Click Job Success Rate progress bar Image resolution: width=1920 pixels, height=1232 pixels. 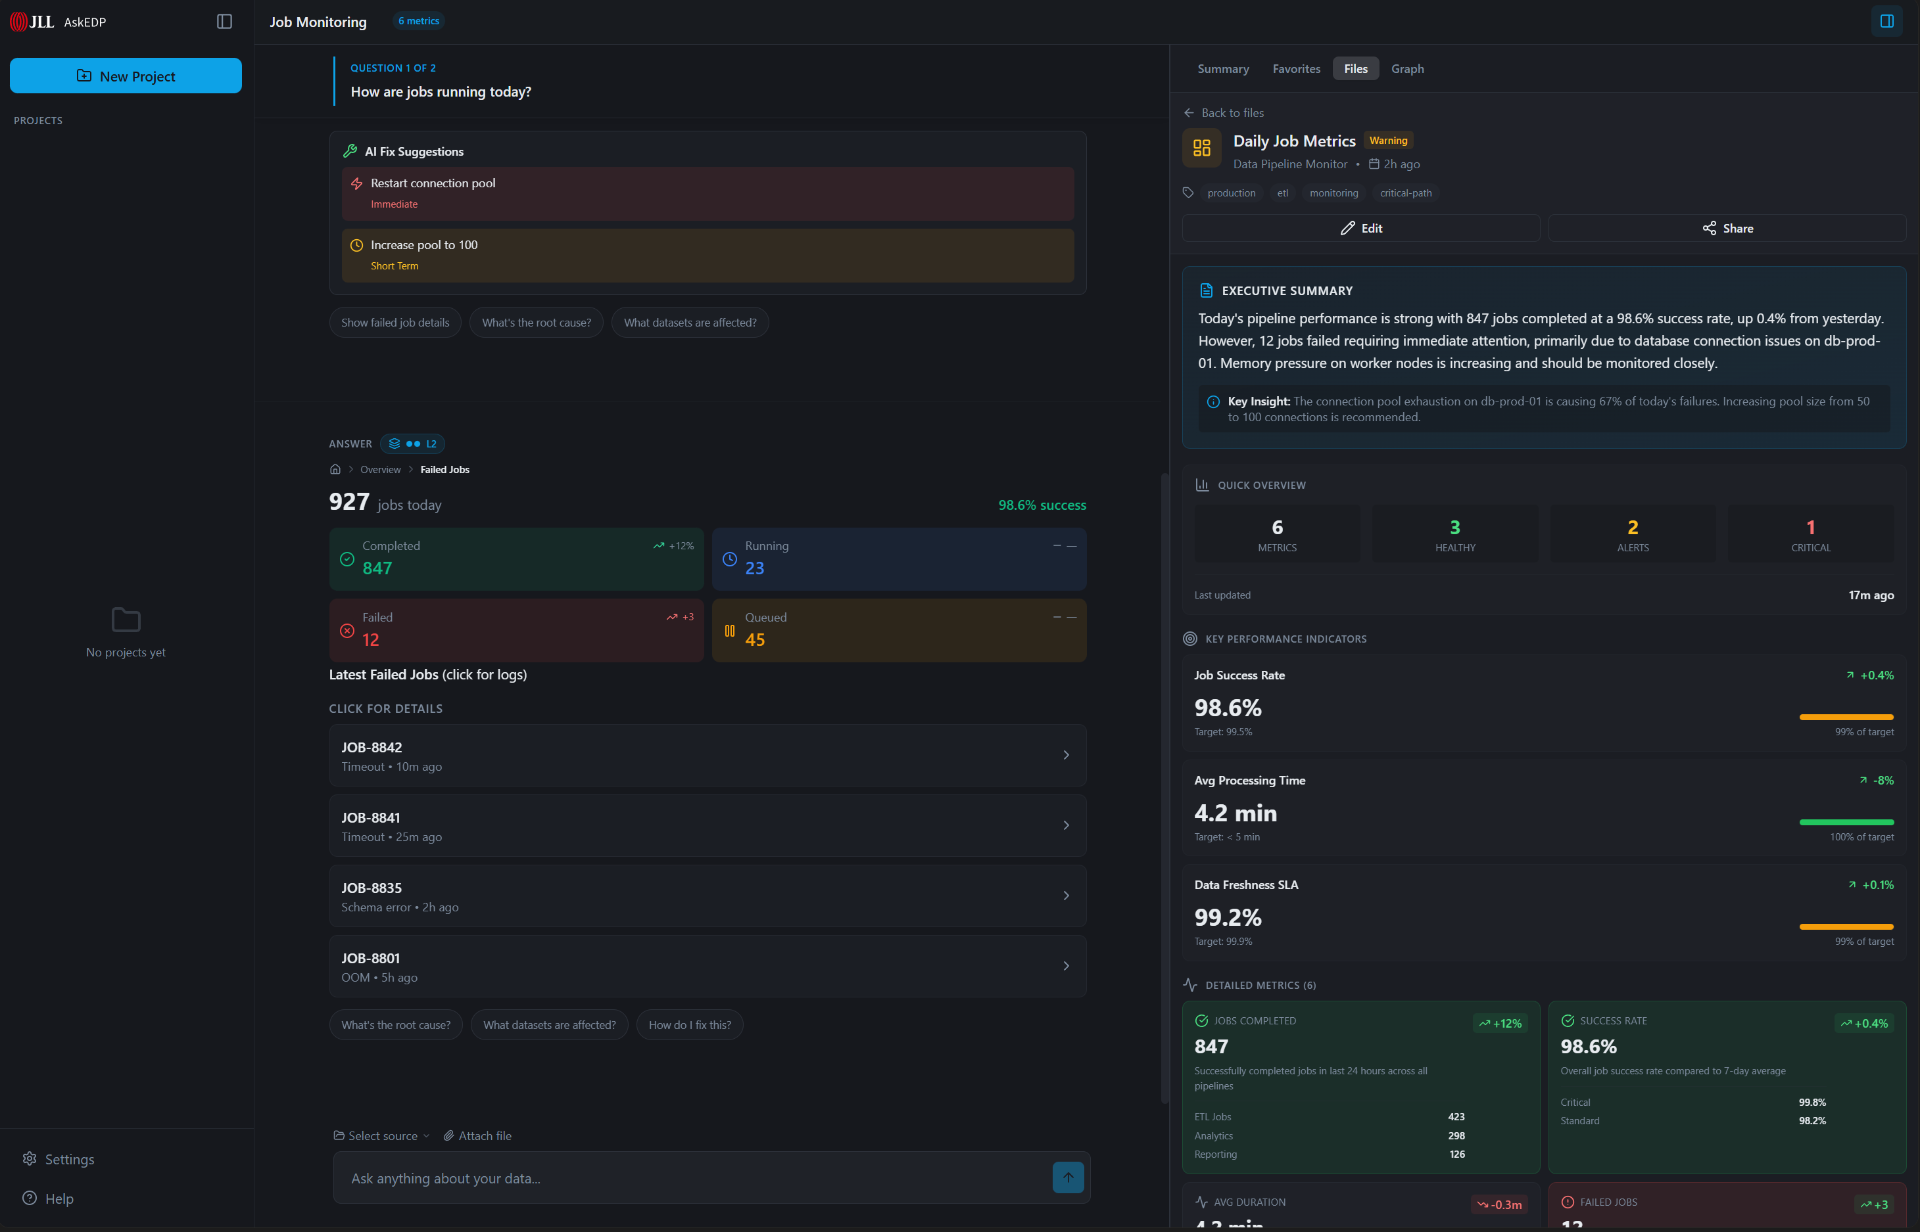[1846, 717]
